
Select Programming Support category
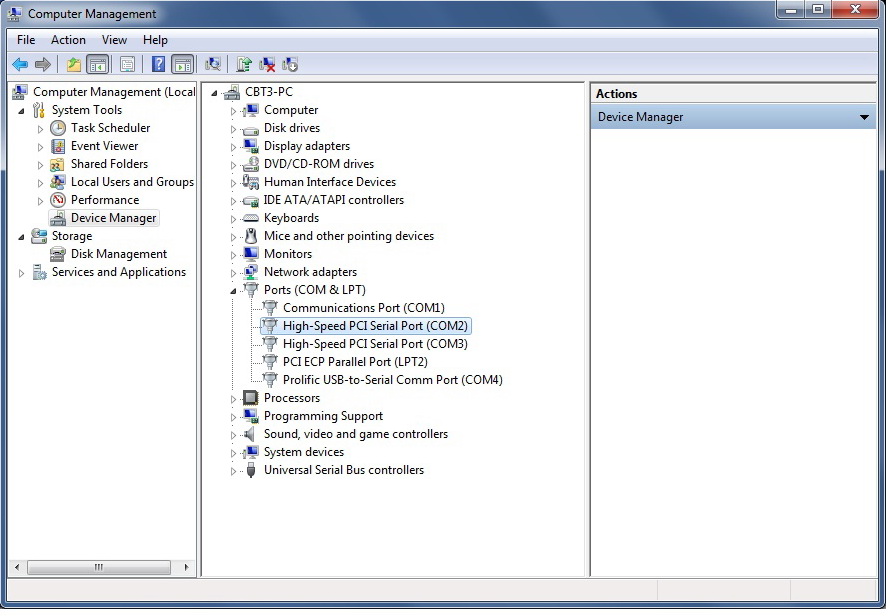(x=323, y=416)
